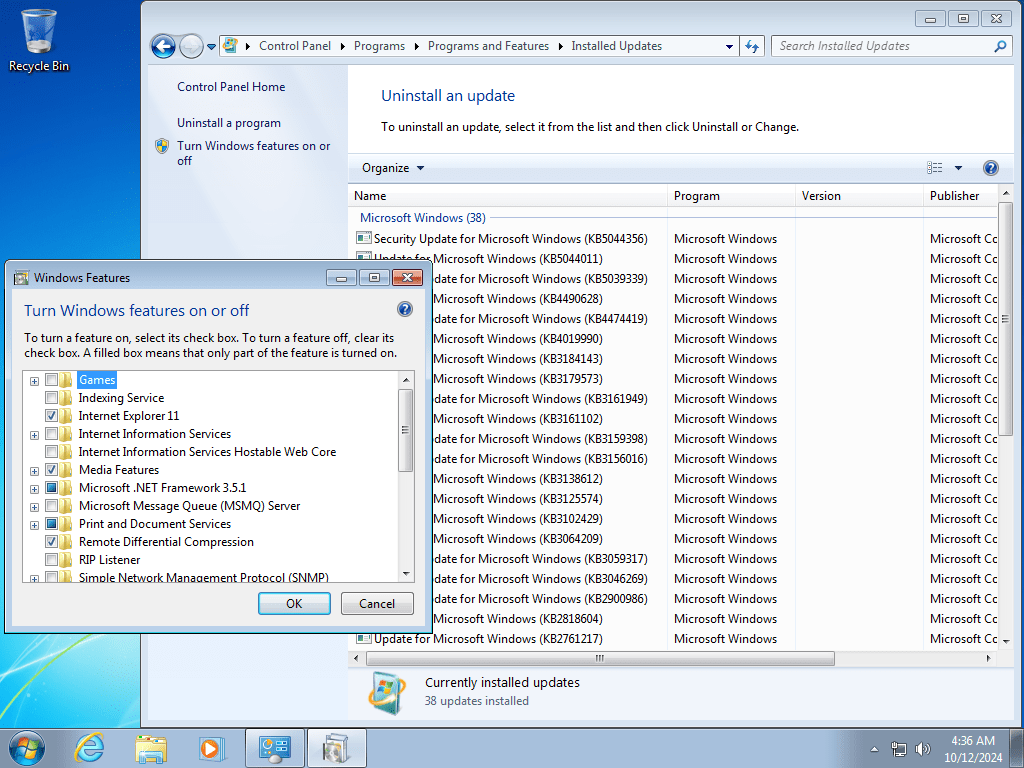Collapse the Microsoft Windows (38) group
The width and height of the screenshot is (1024, 768).
coord(423,217)
